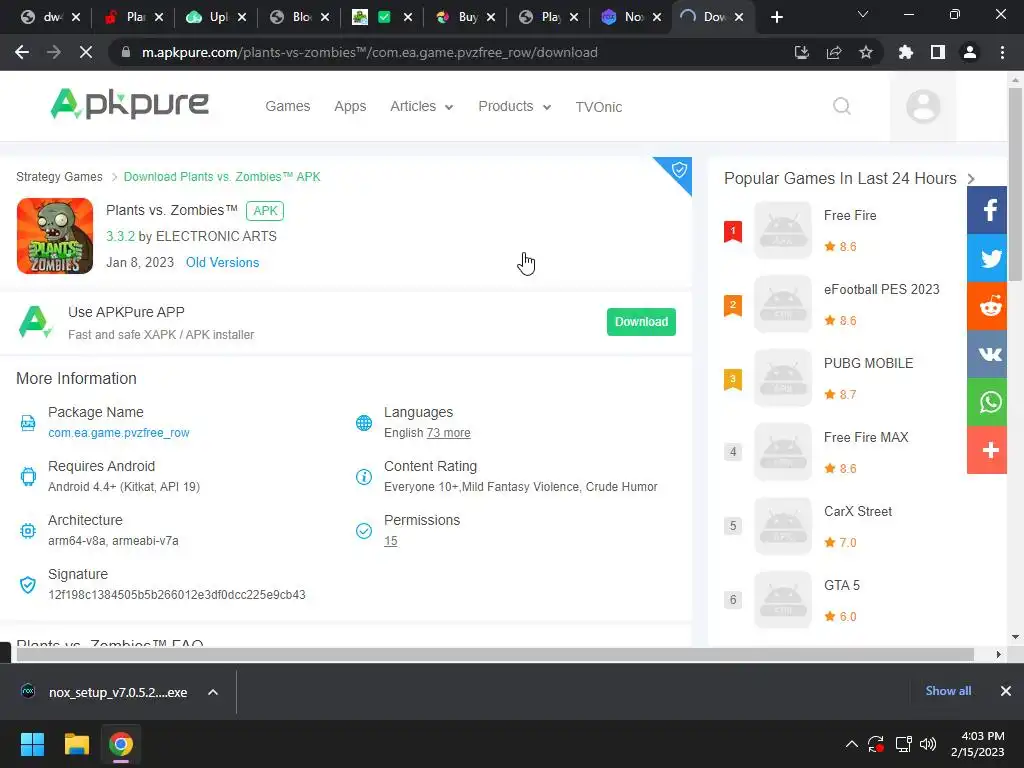
Task: Open the Apps menu
Action: click(x=350, y=106)
